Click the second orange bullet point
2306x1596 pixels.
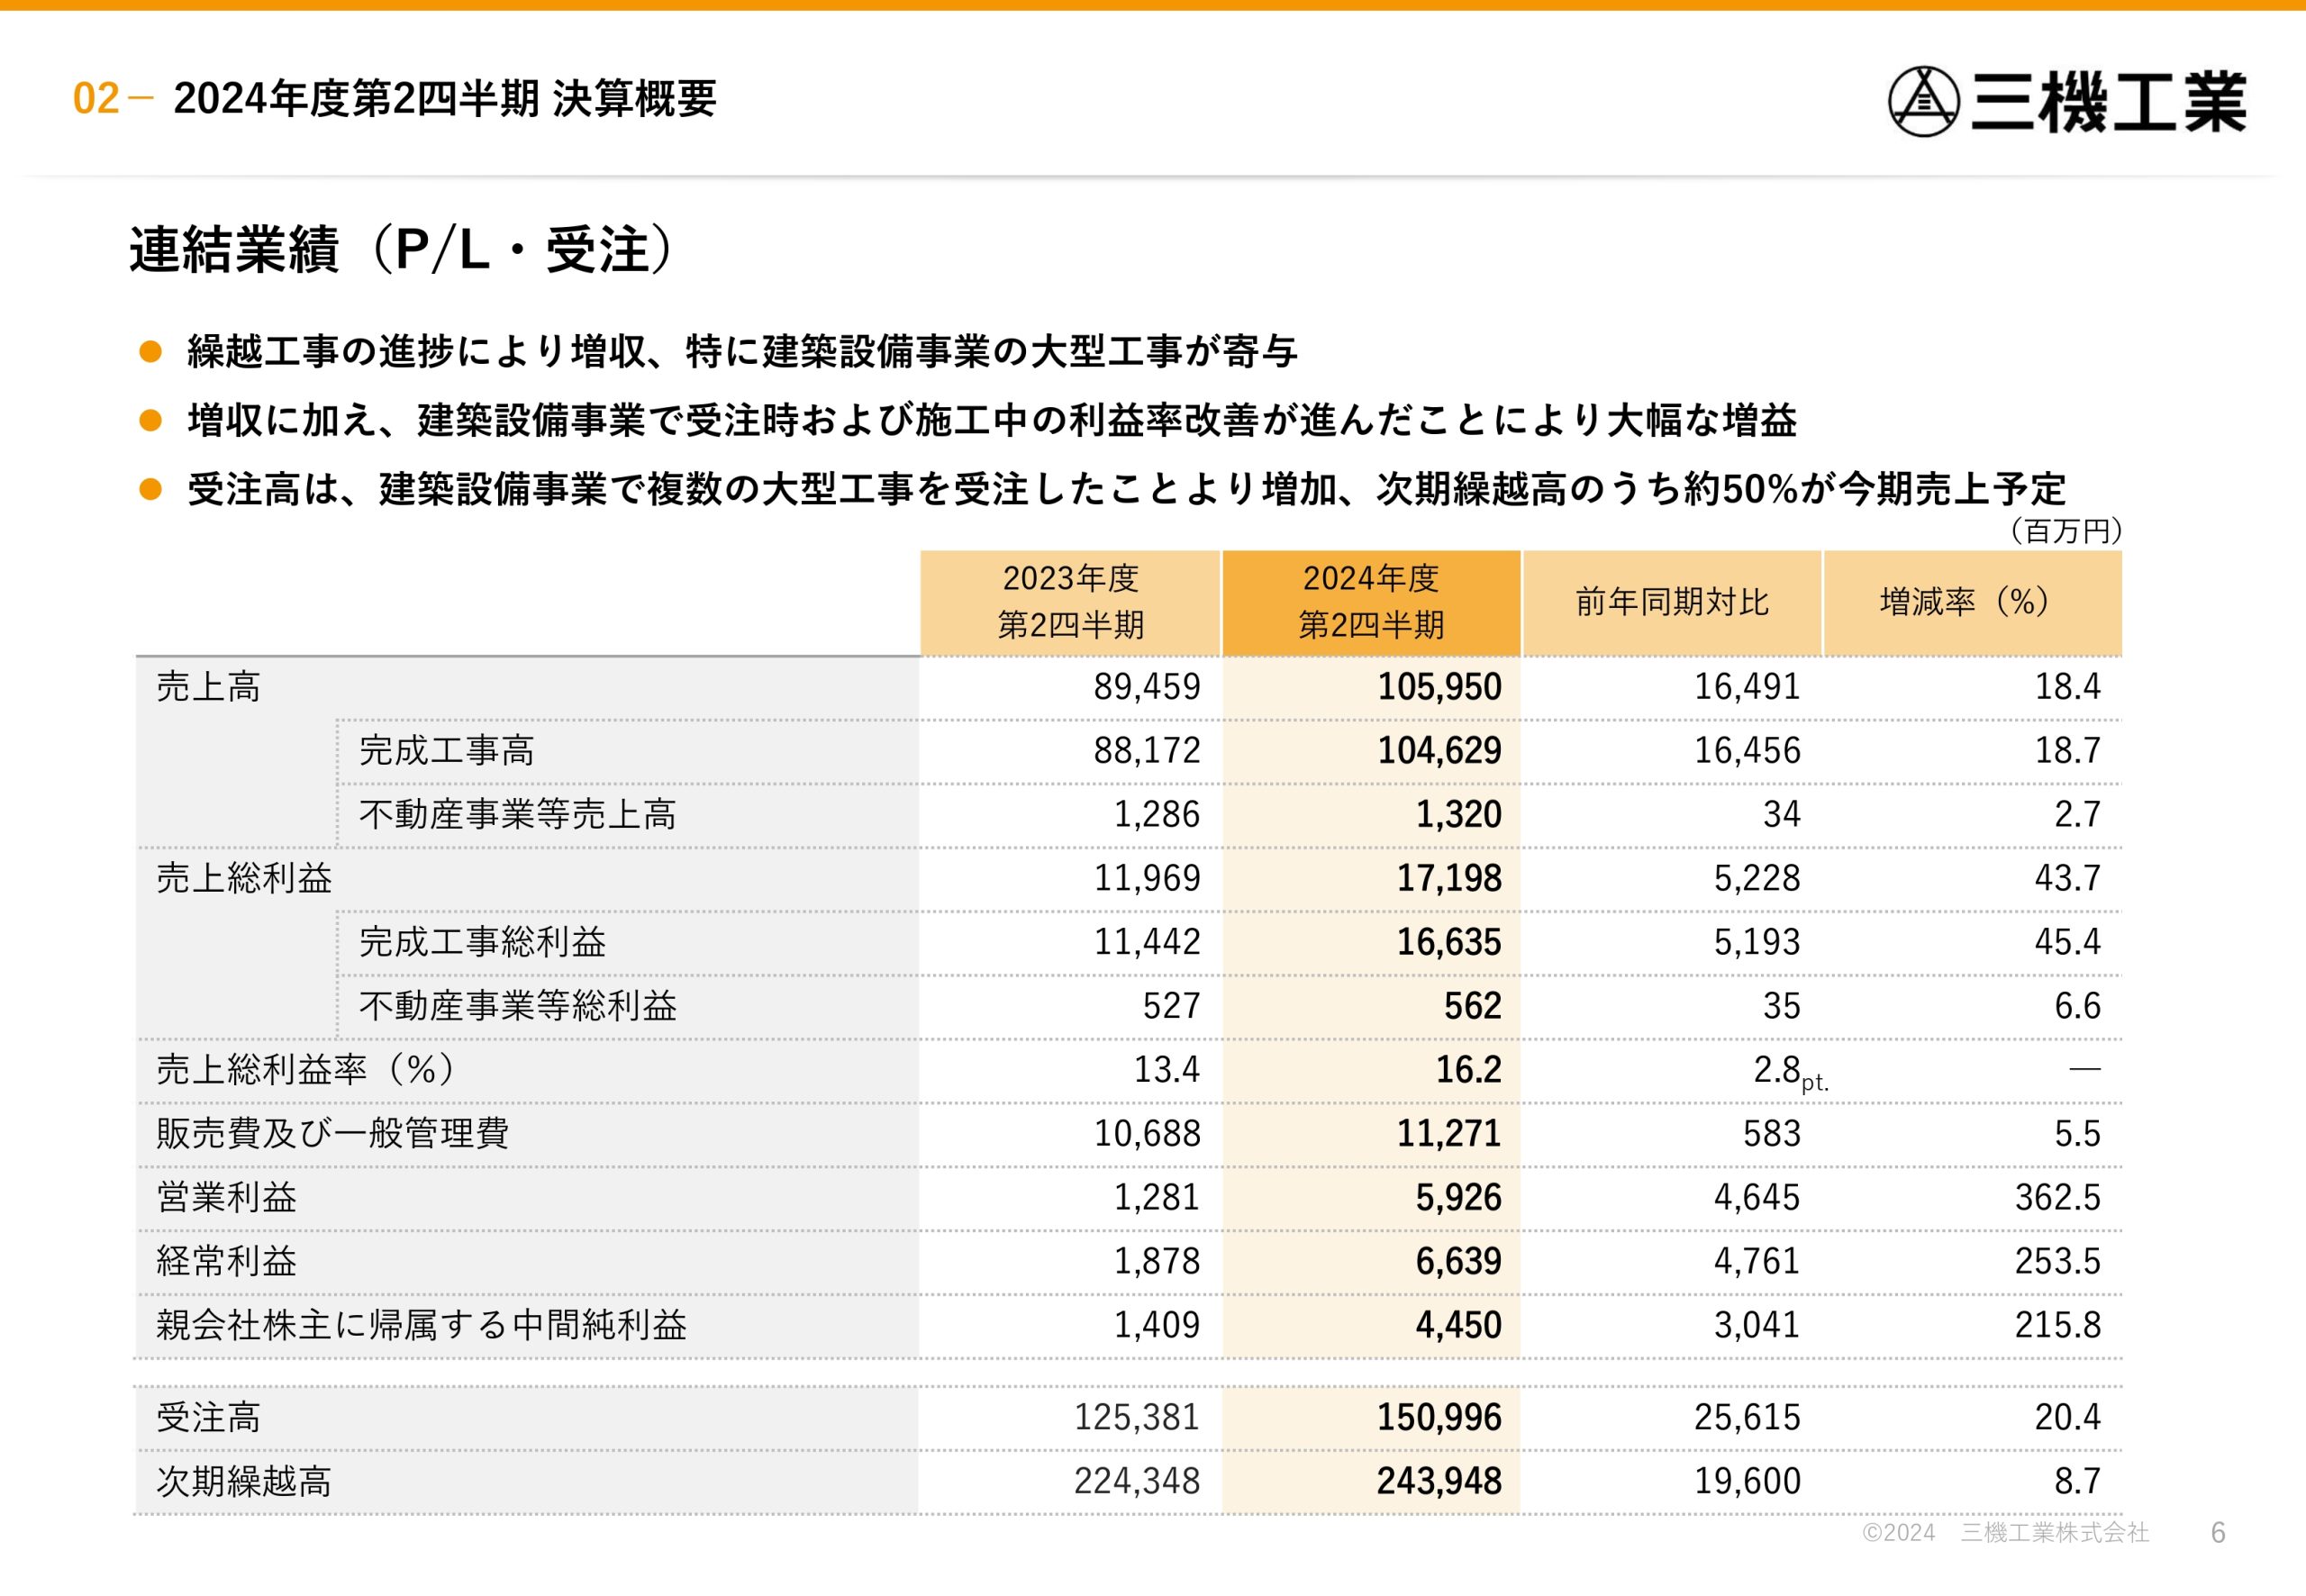pos(151,420)
